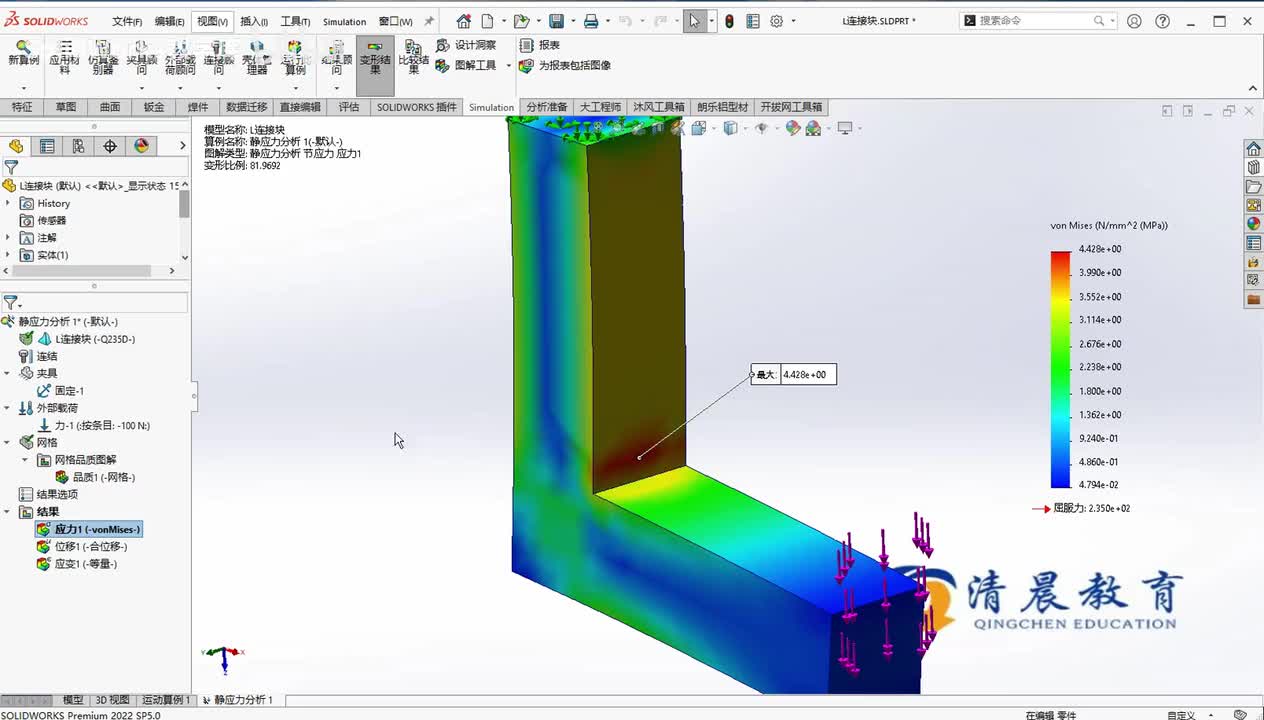Viewport: 1264px width, 720px height.
Task: Click 为报表包括图像 include image for report
Action: coord(565,65)
